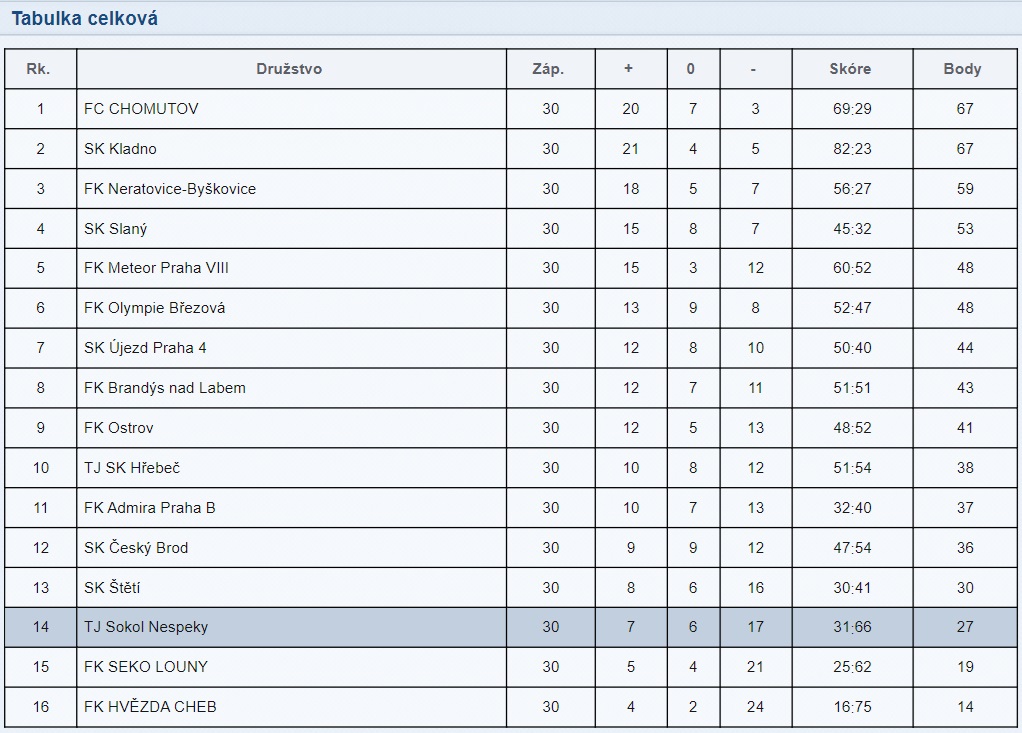Screen dimensions: 1022x733
Task: Select the FK Ostrov team name
Action: (118, 428)
